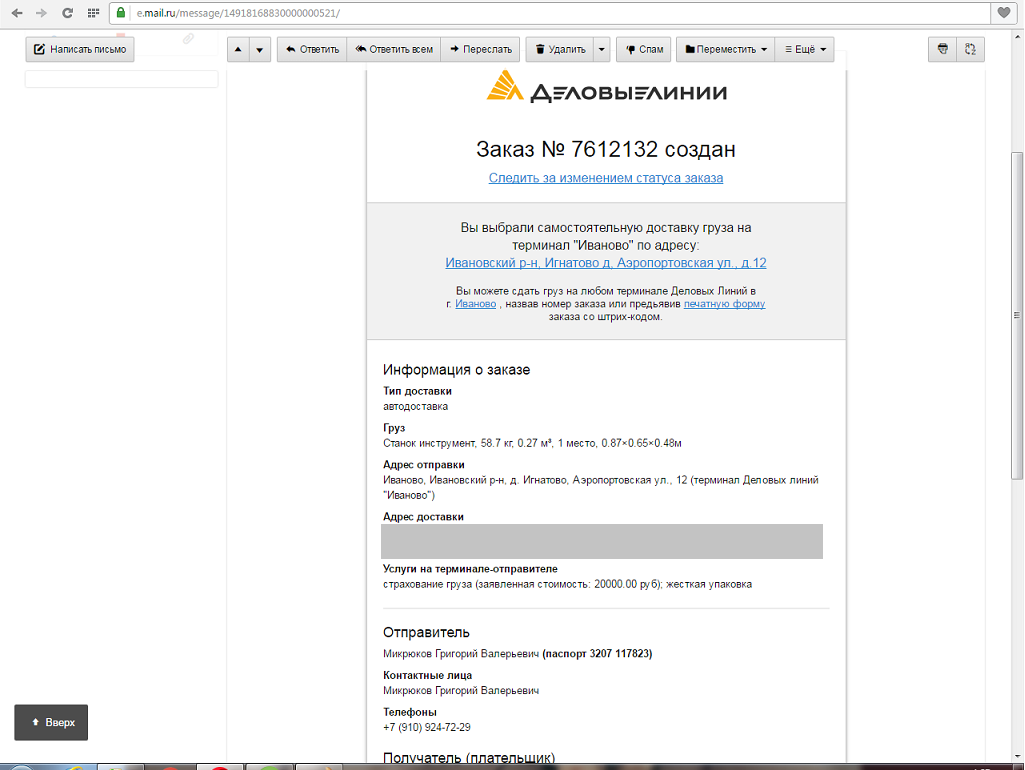This screenshot has width=1025, height=770.
Task: Click the phone number +7 (910) 924-72-29
Action: (x=427, y=728)
